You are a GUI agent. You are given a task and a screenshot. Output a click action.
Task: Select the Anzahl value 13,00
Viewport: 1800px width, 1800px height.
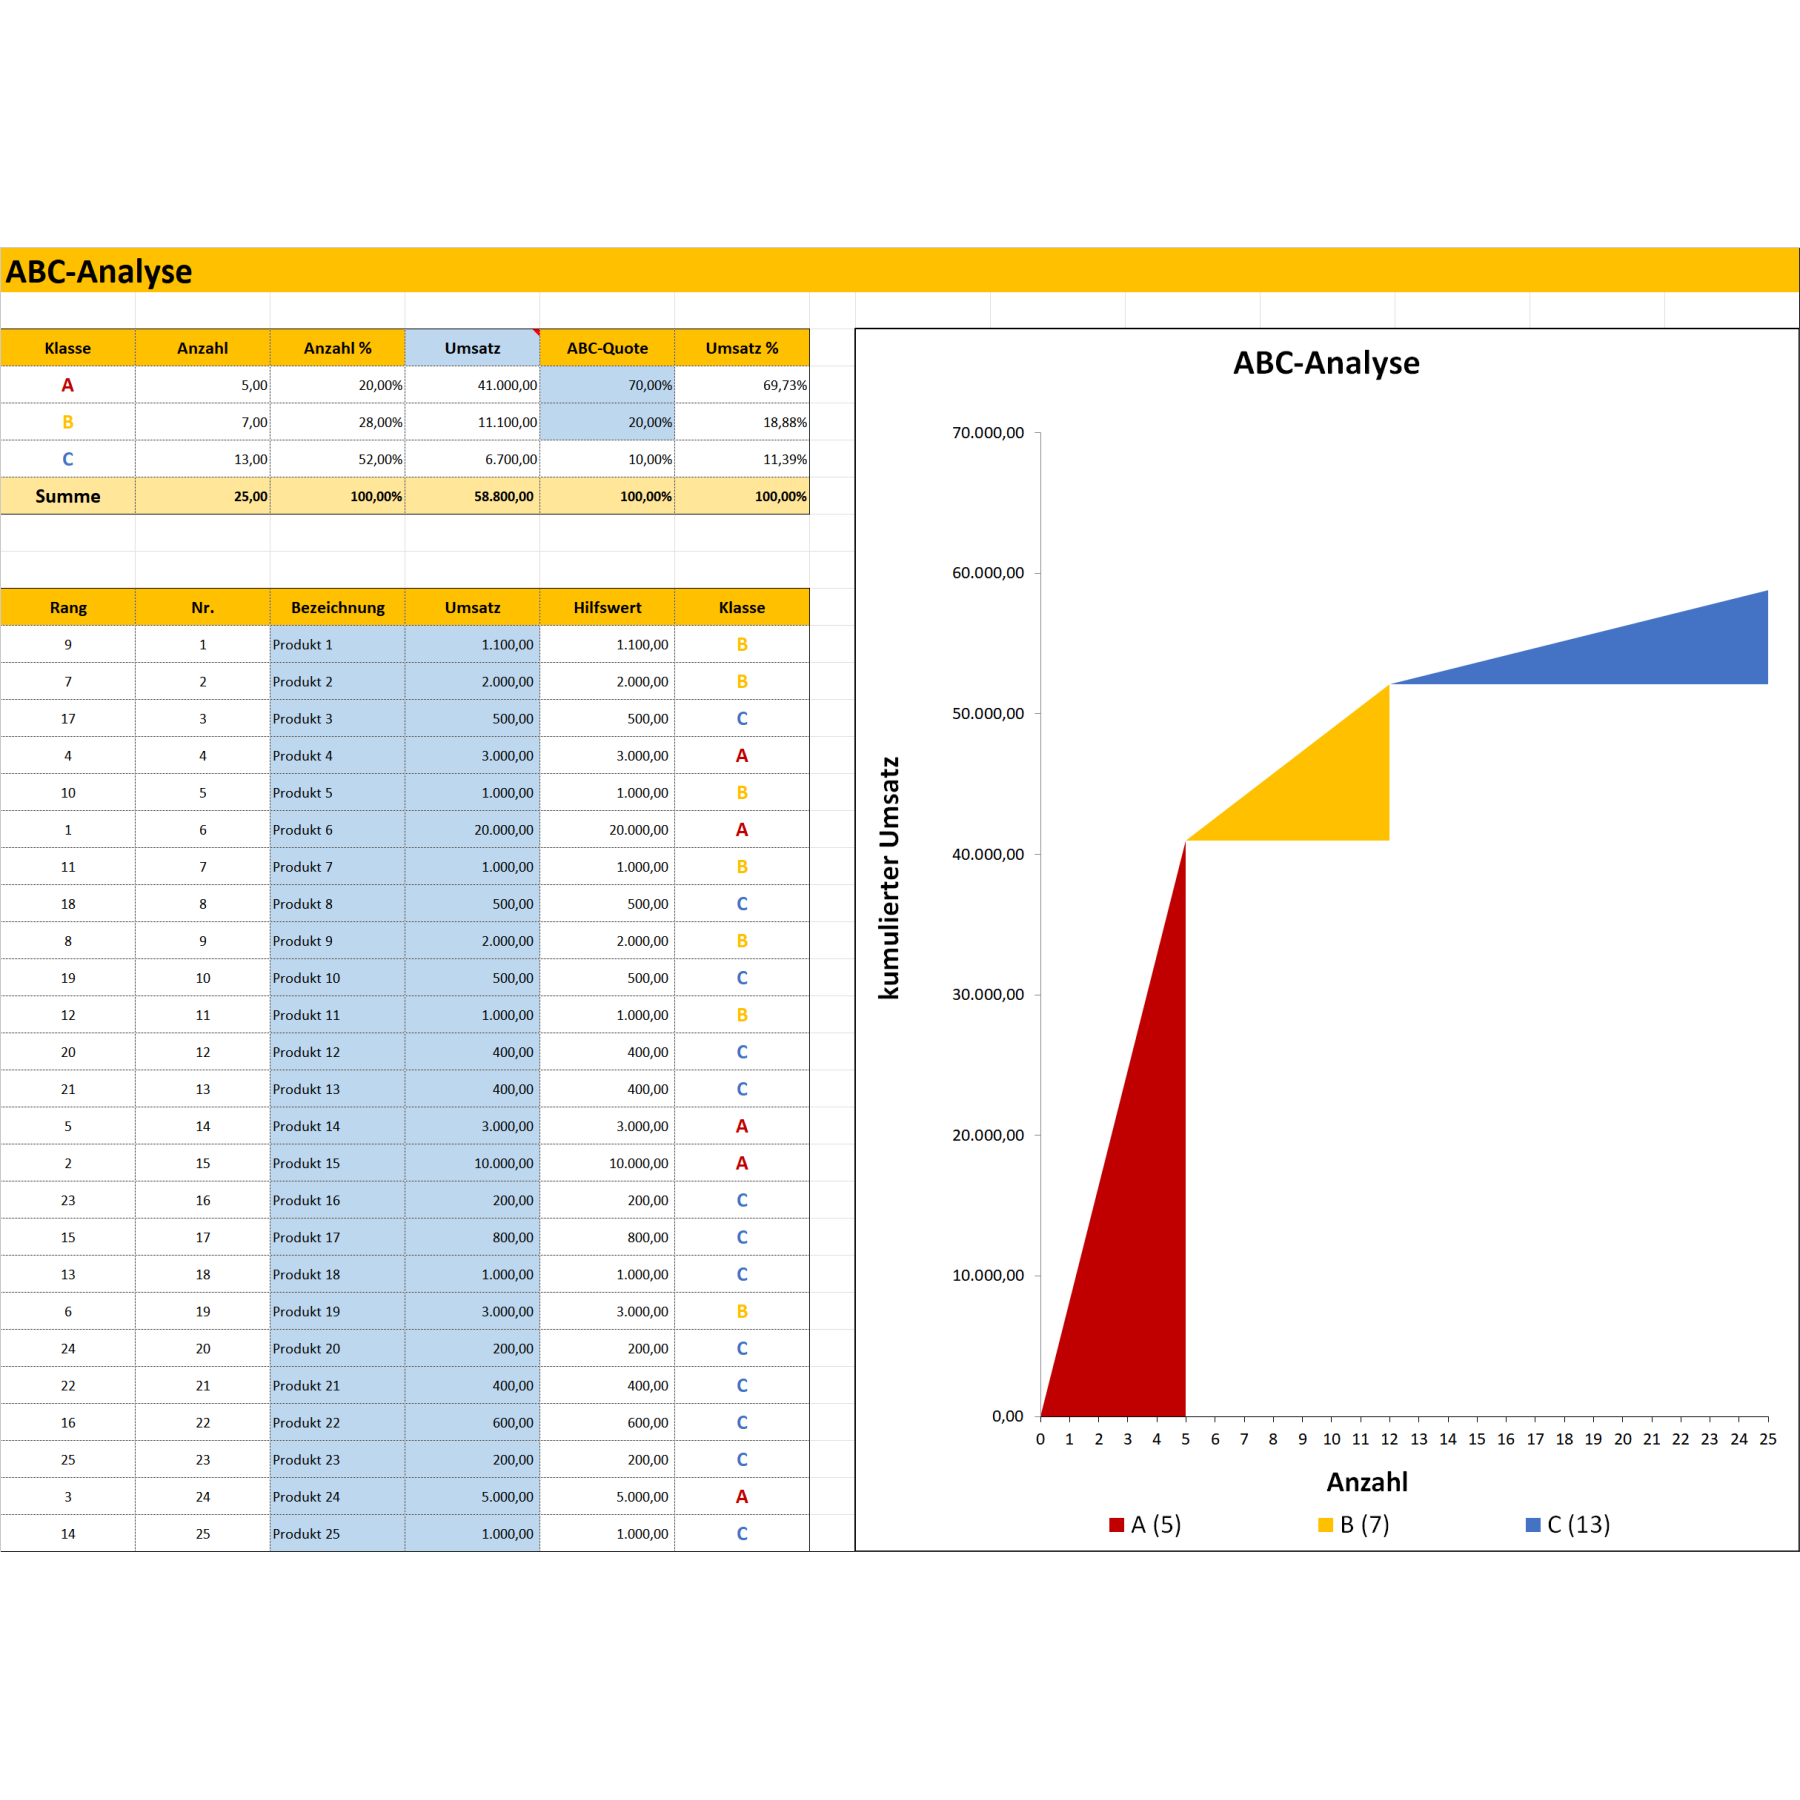[203, 459]
